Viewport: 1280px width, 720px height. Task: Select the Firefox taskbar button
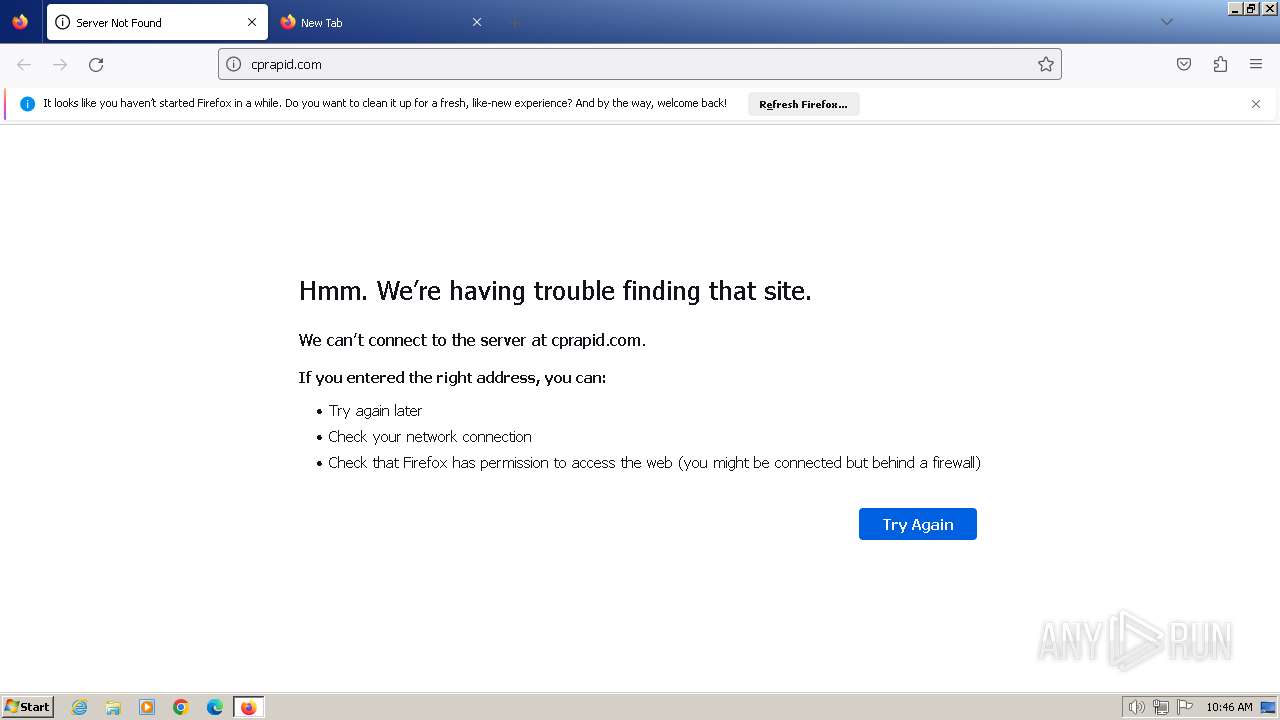248,707
